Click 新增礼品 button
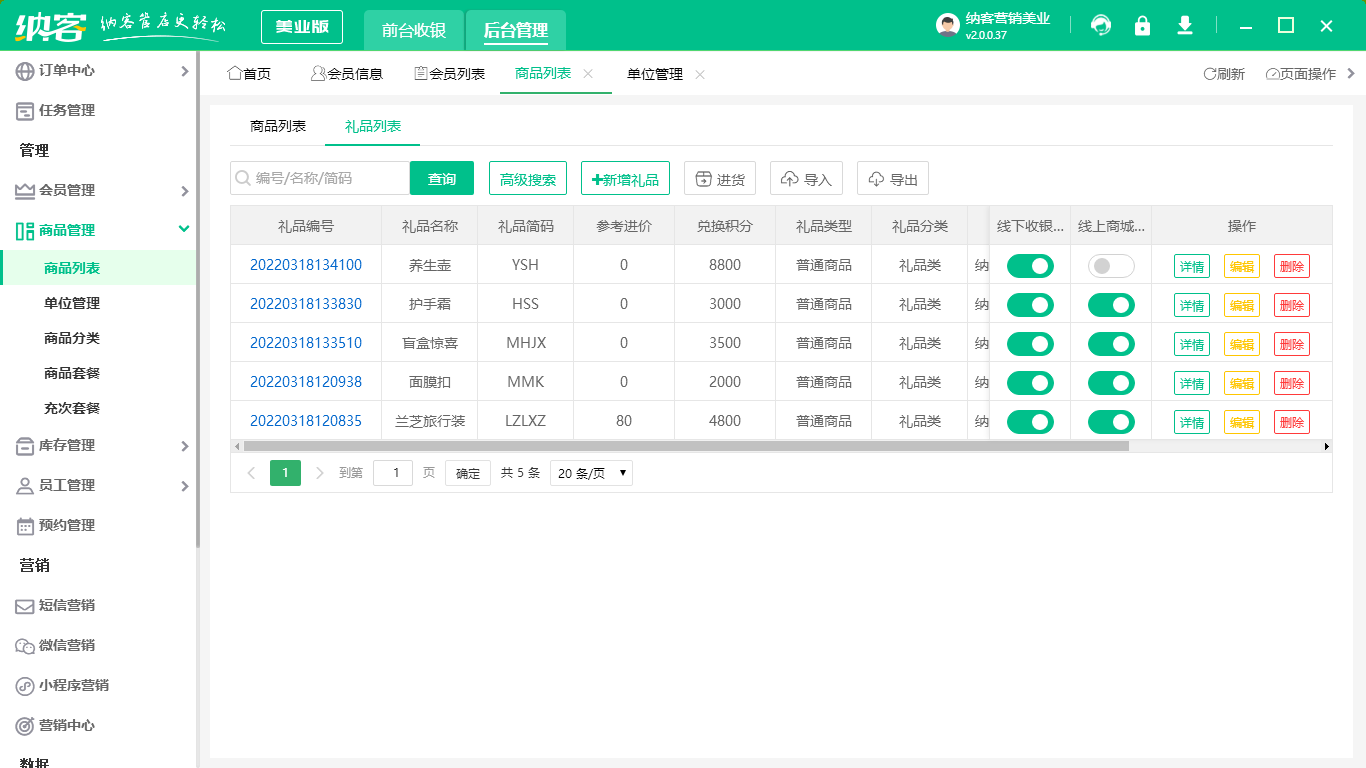Viewport: 1366px width, 768px height. [x=625, y=178]
